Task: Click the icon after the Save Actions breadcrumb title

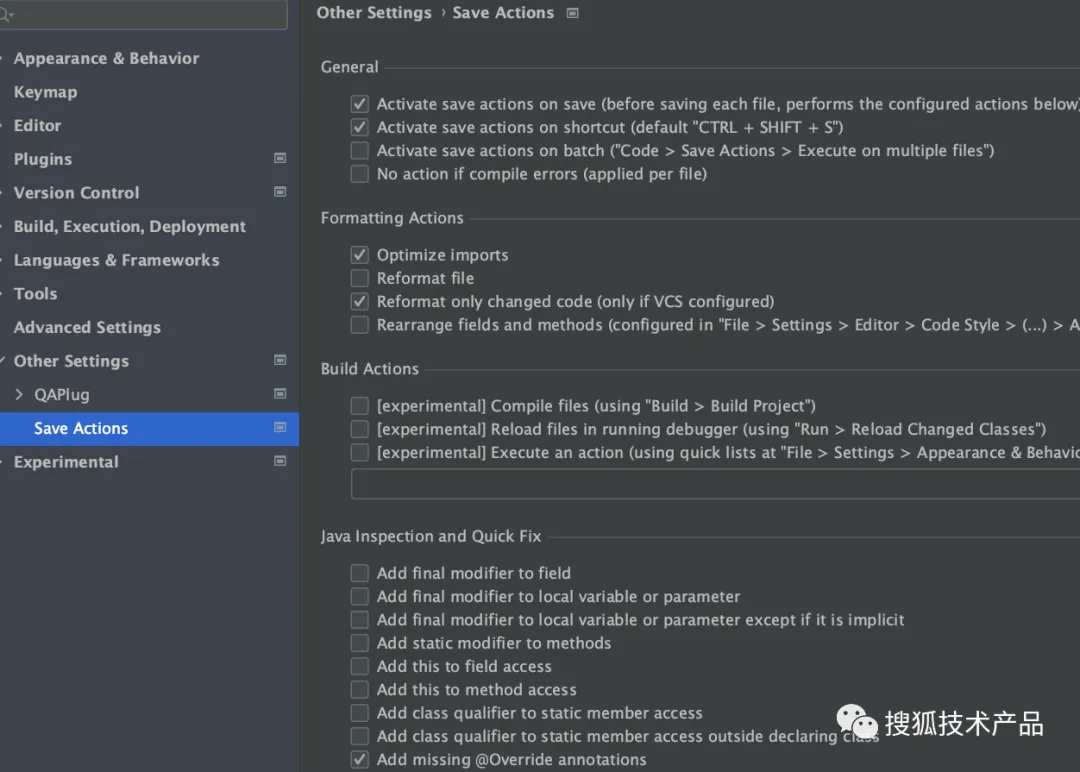Action: (x=572, y=13)
